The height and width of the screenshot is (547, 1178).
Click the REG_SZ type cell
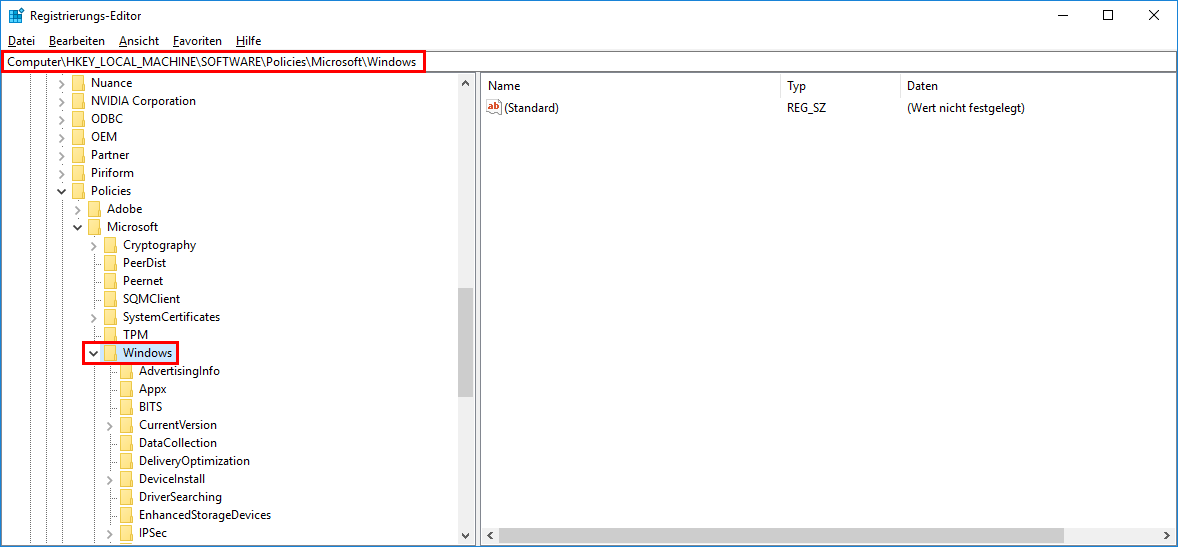pyautogui.click(x=807, y=108)
